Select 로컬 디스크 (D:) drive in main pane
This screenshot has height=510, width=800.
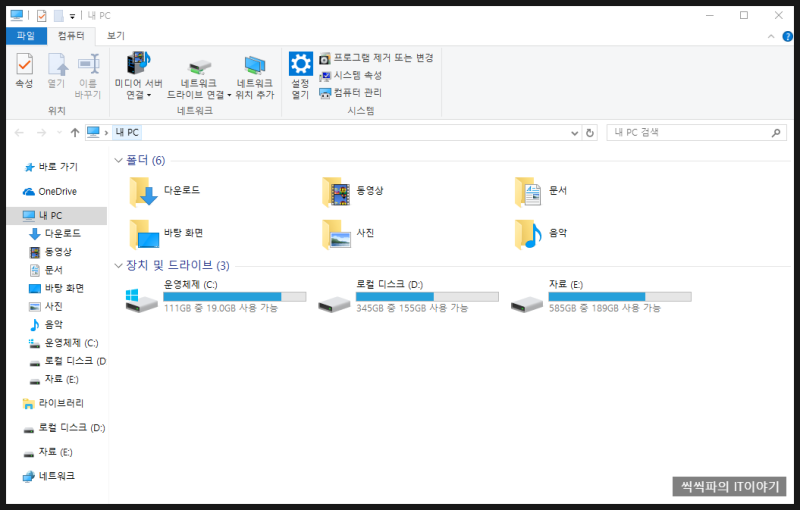coord(408,296)
